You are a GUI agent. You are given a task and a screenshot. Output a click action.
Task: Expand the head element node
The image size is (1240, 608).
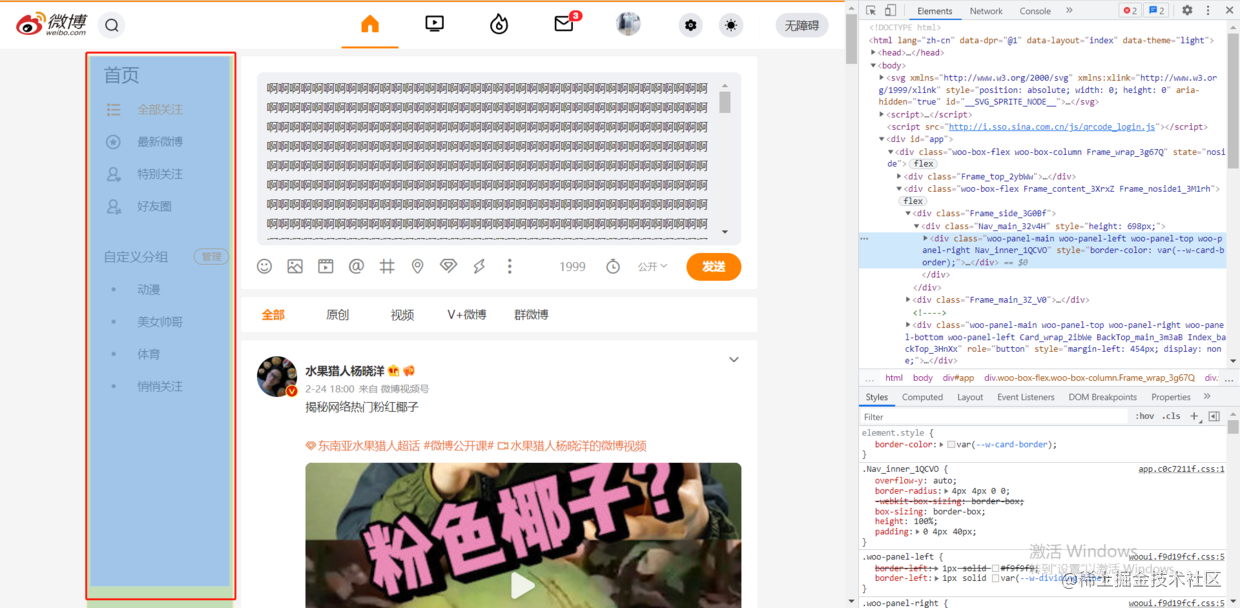point(874,53)
